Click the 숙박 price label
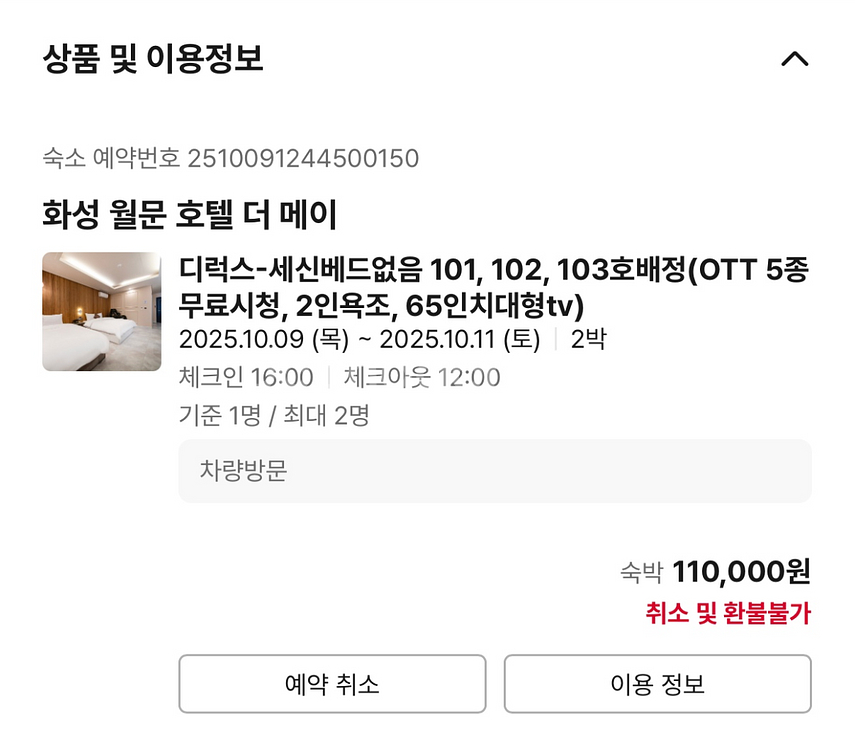Image resolution: width=855 pixels, height=750 pixels. point(642,573)
